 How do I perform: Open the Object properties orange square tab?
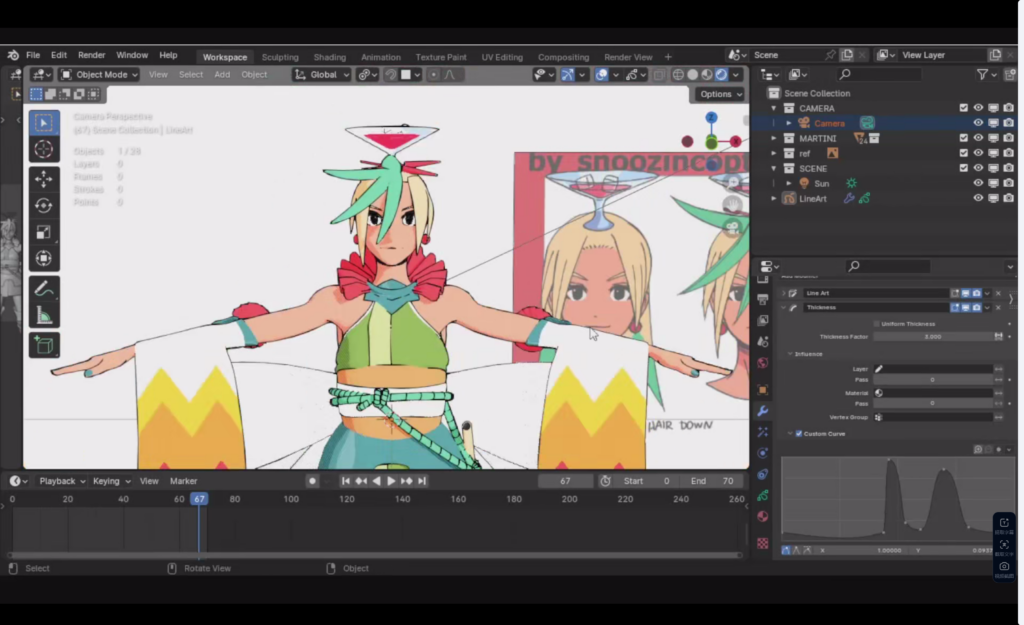pos(762,390)
